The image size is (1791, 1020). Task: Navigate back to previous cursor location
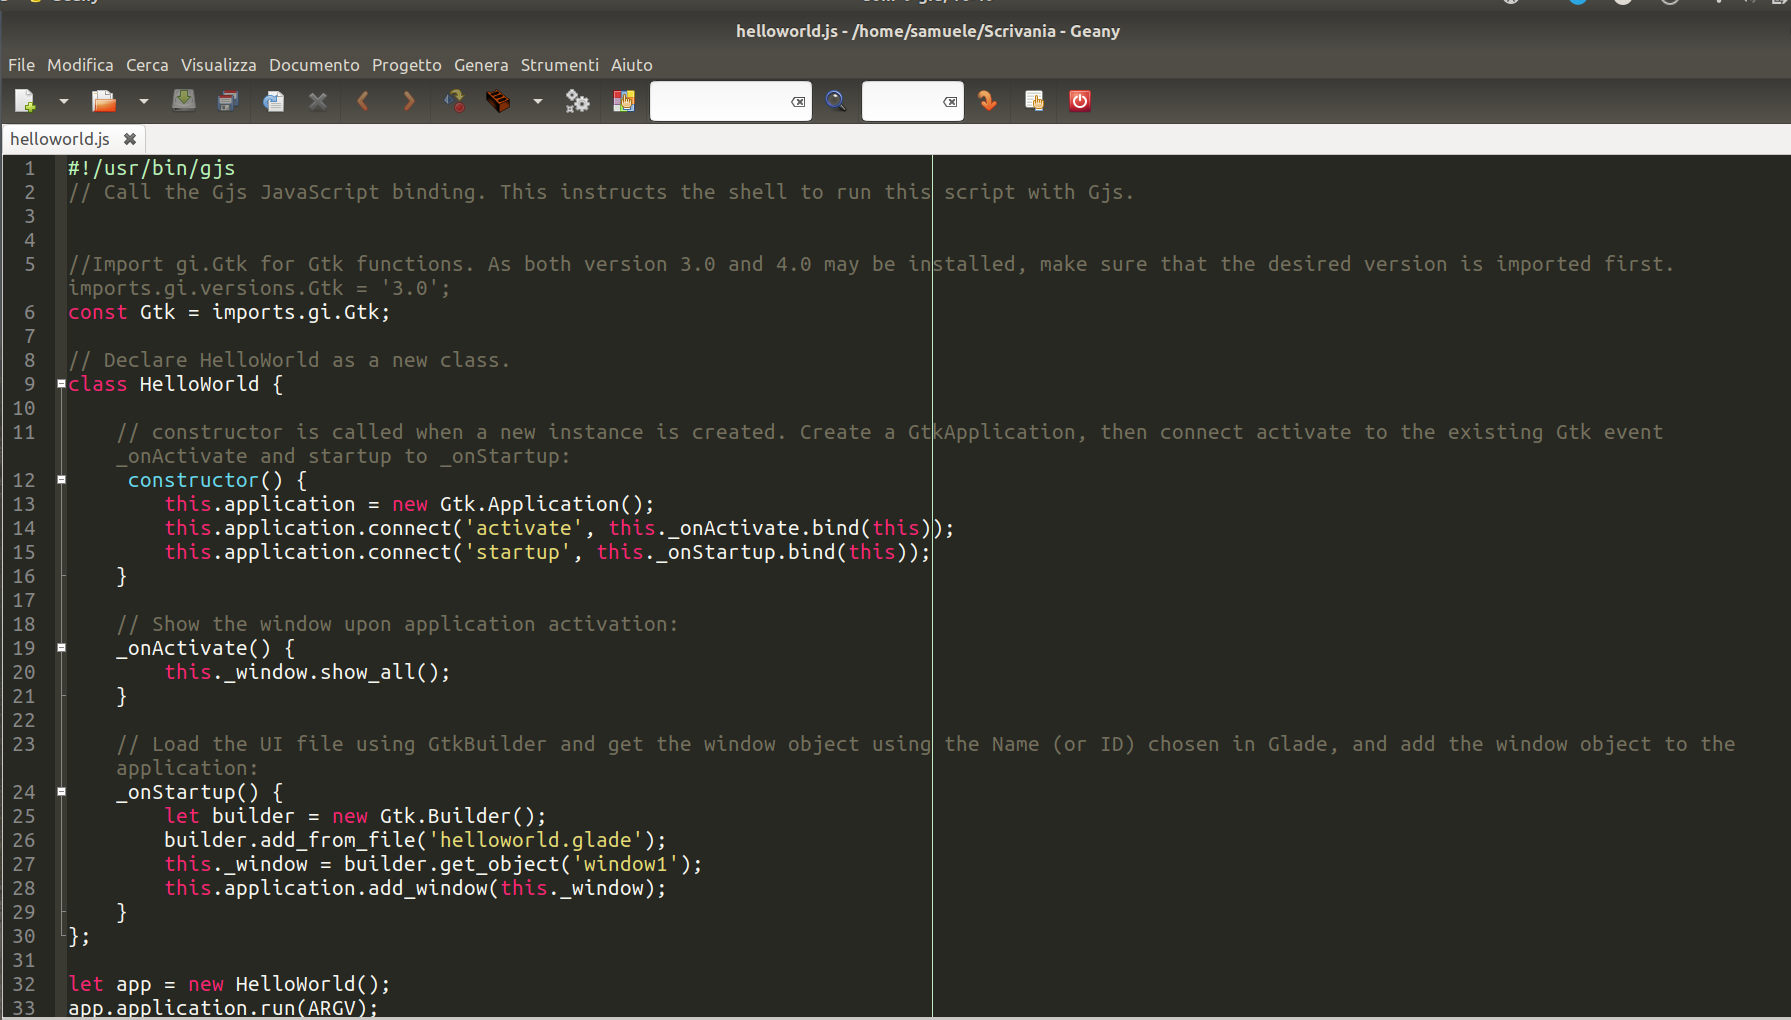pos(363,101)
